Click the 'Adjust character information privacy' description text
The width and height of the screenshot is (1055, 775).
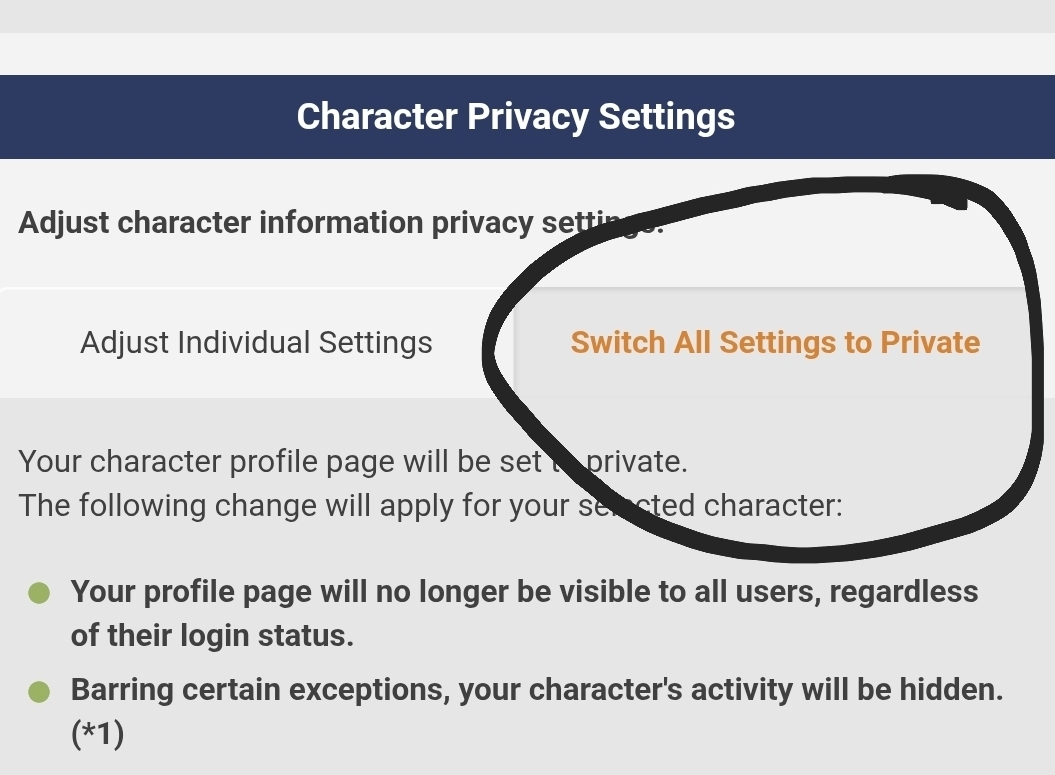[280, 222]
